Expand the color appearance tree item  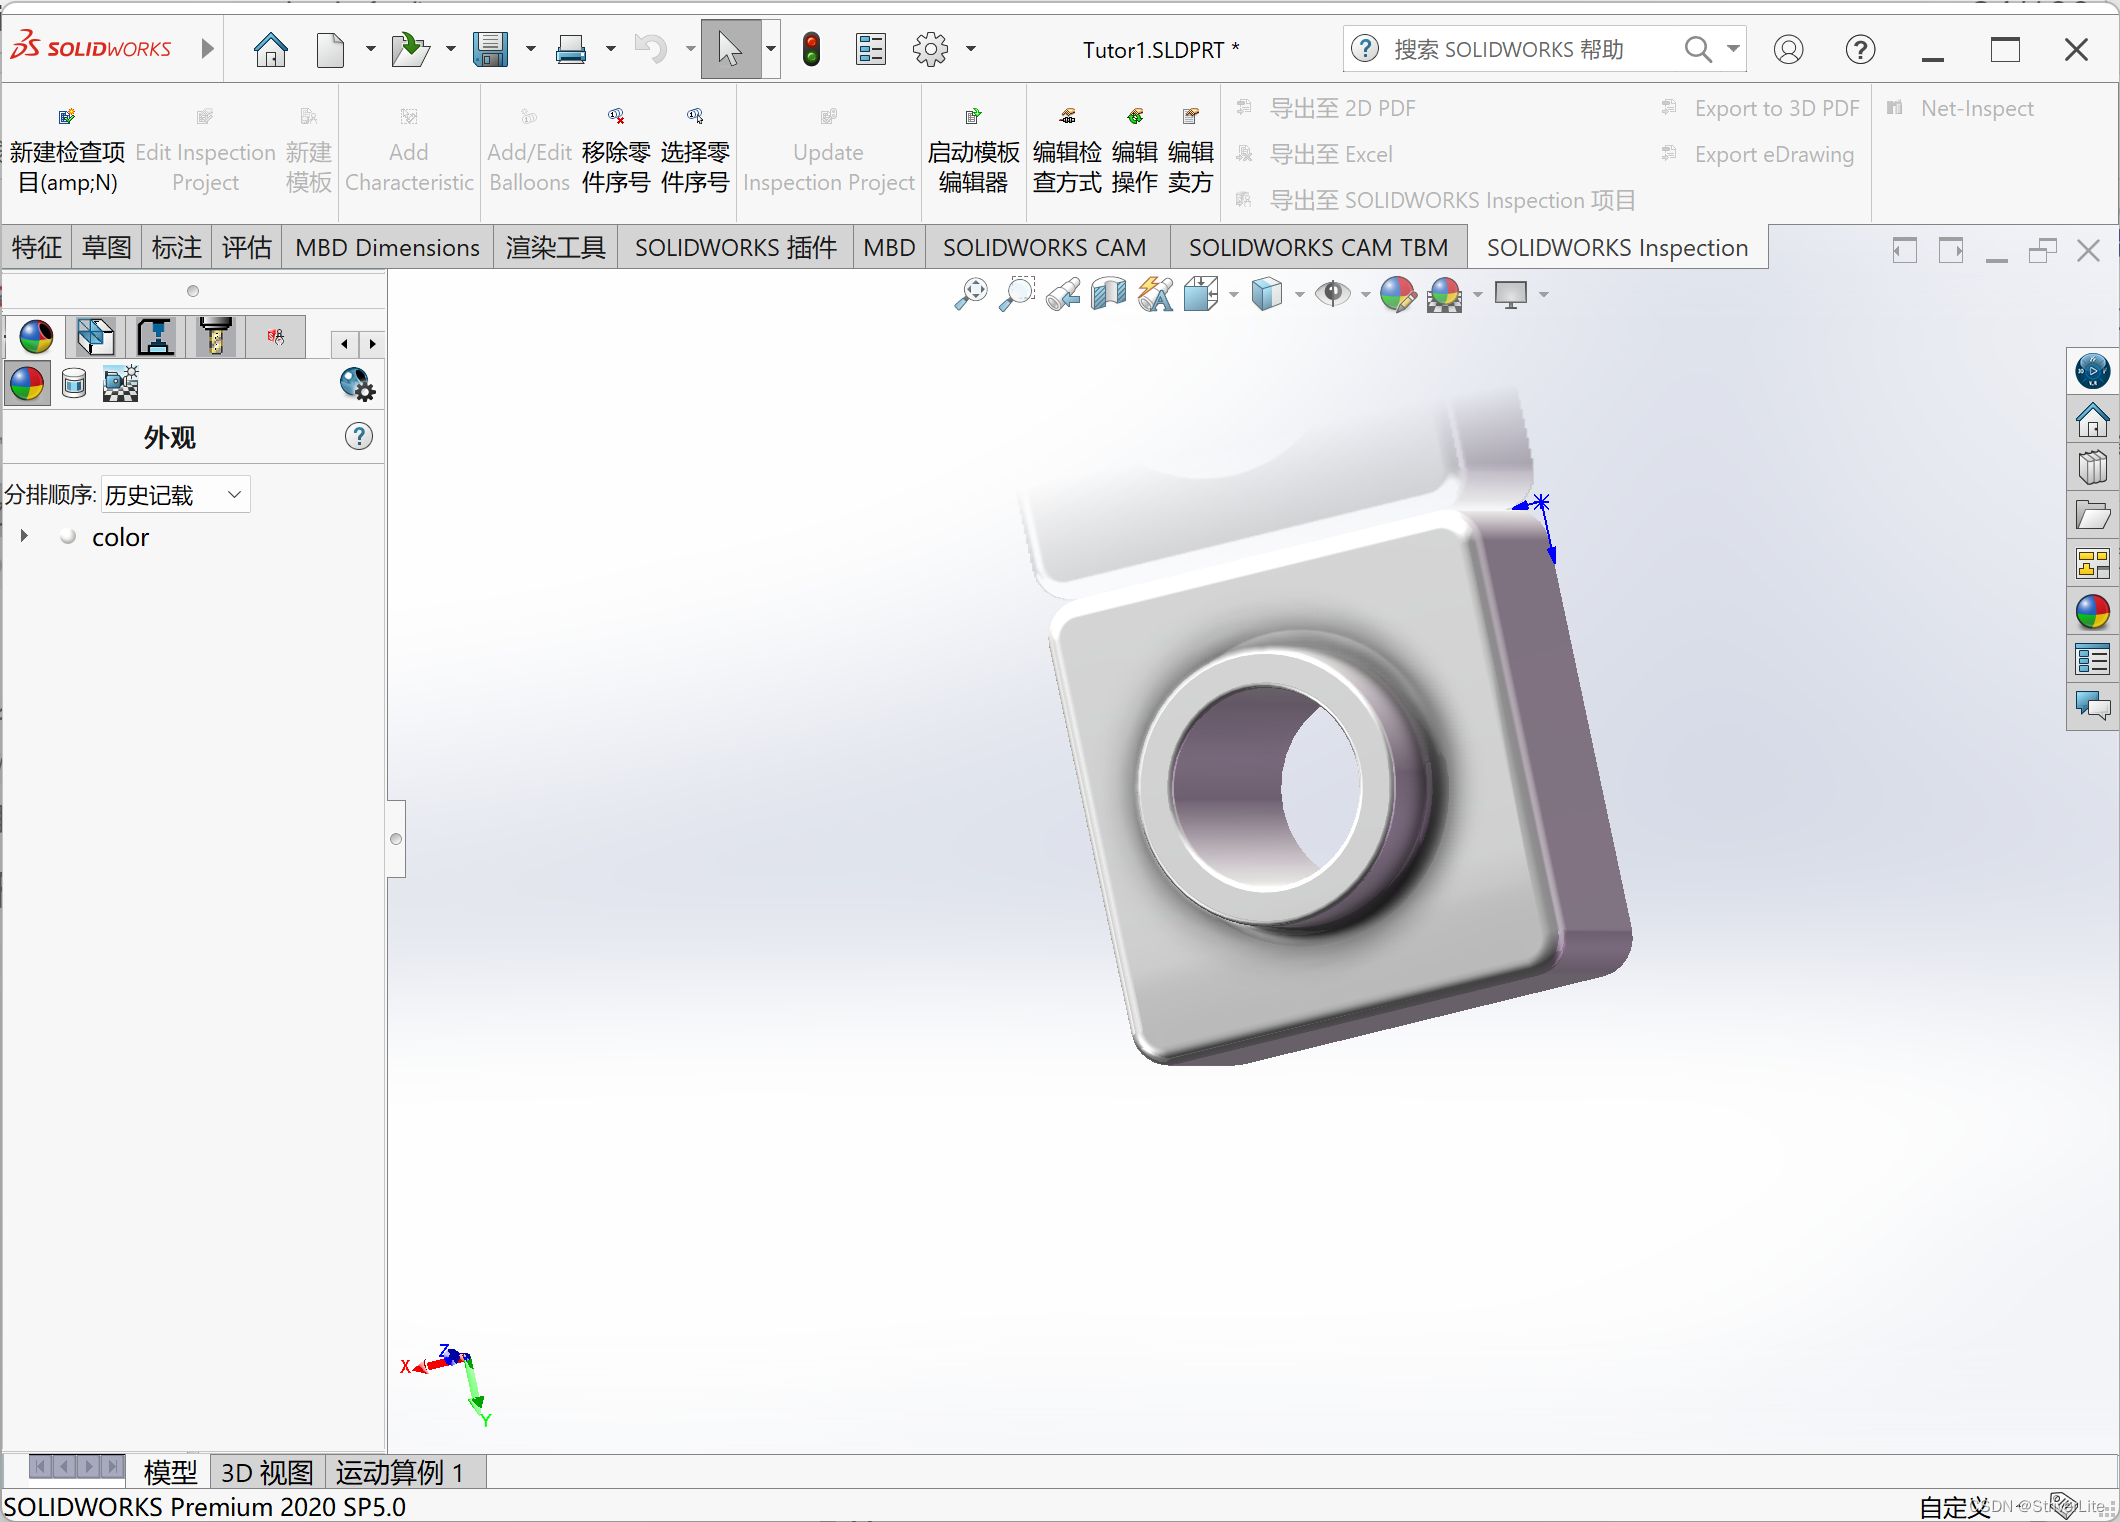(x=24, y=537)
